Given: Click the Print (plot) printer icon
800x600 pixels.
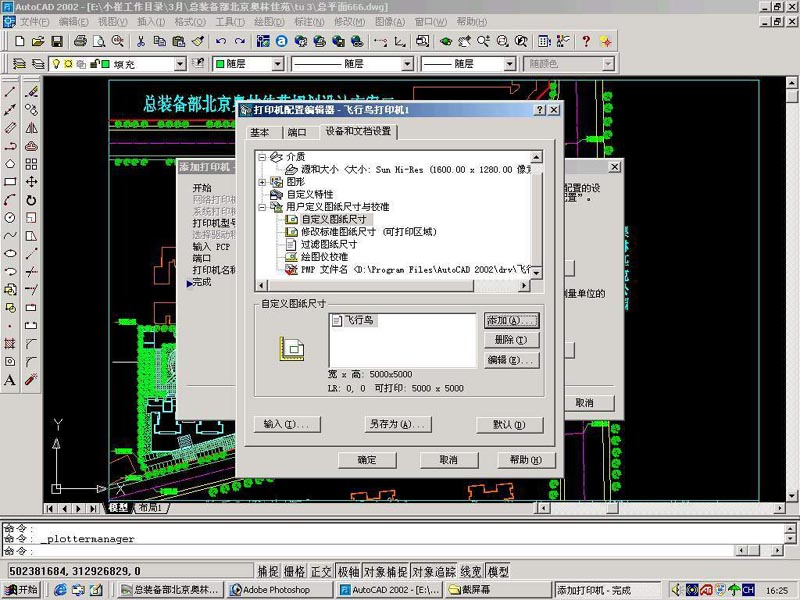Looking at the screenshot, I should coord(80,41).
